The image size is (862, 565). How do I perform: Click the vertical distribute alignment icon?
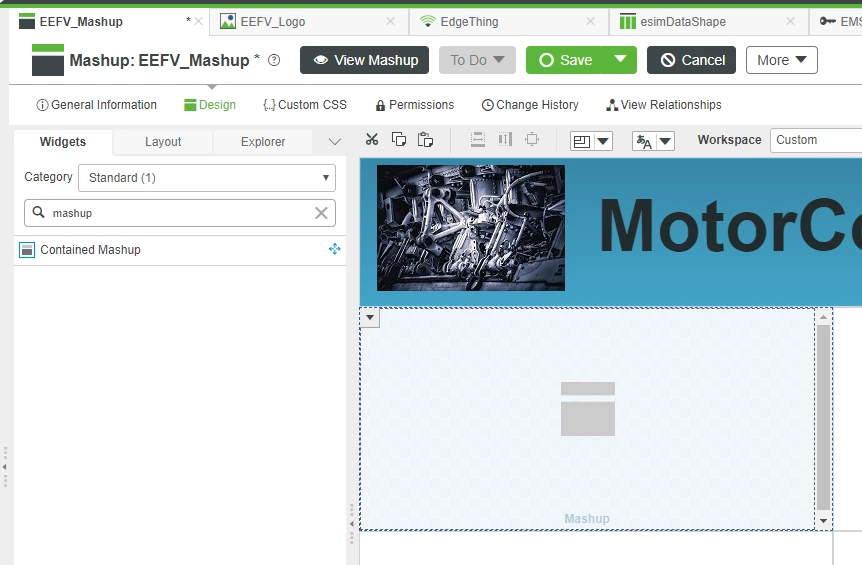tap(478, 140)
